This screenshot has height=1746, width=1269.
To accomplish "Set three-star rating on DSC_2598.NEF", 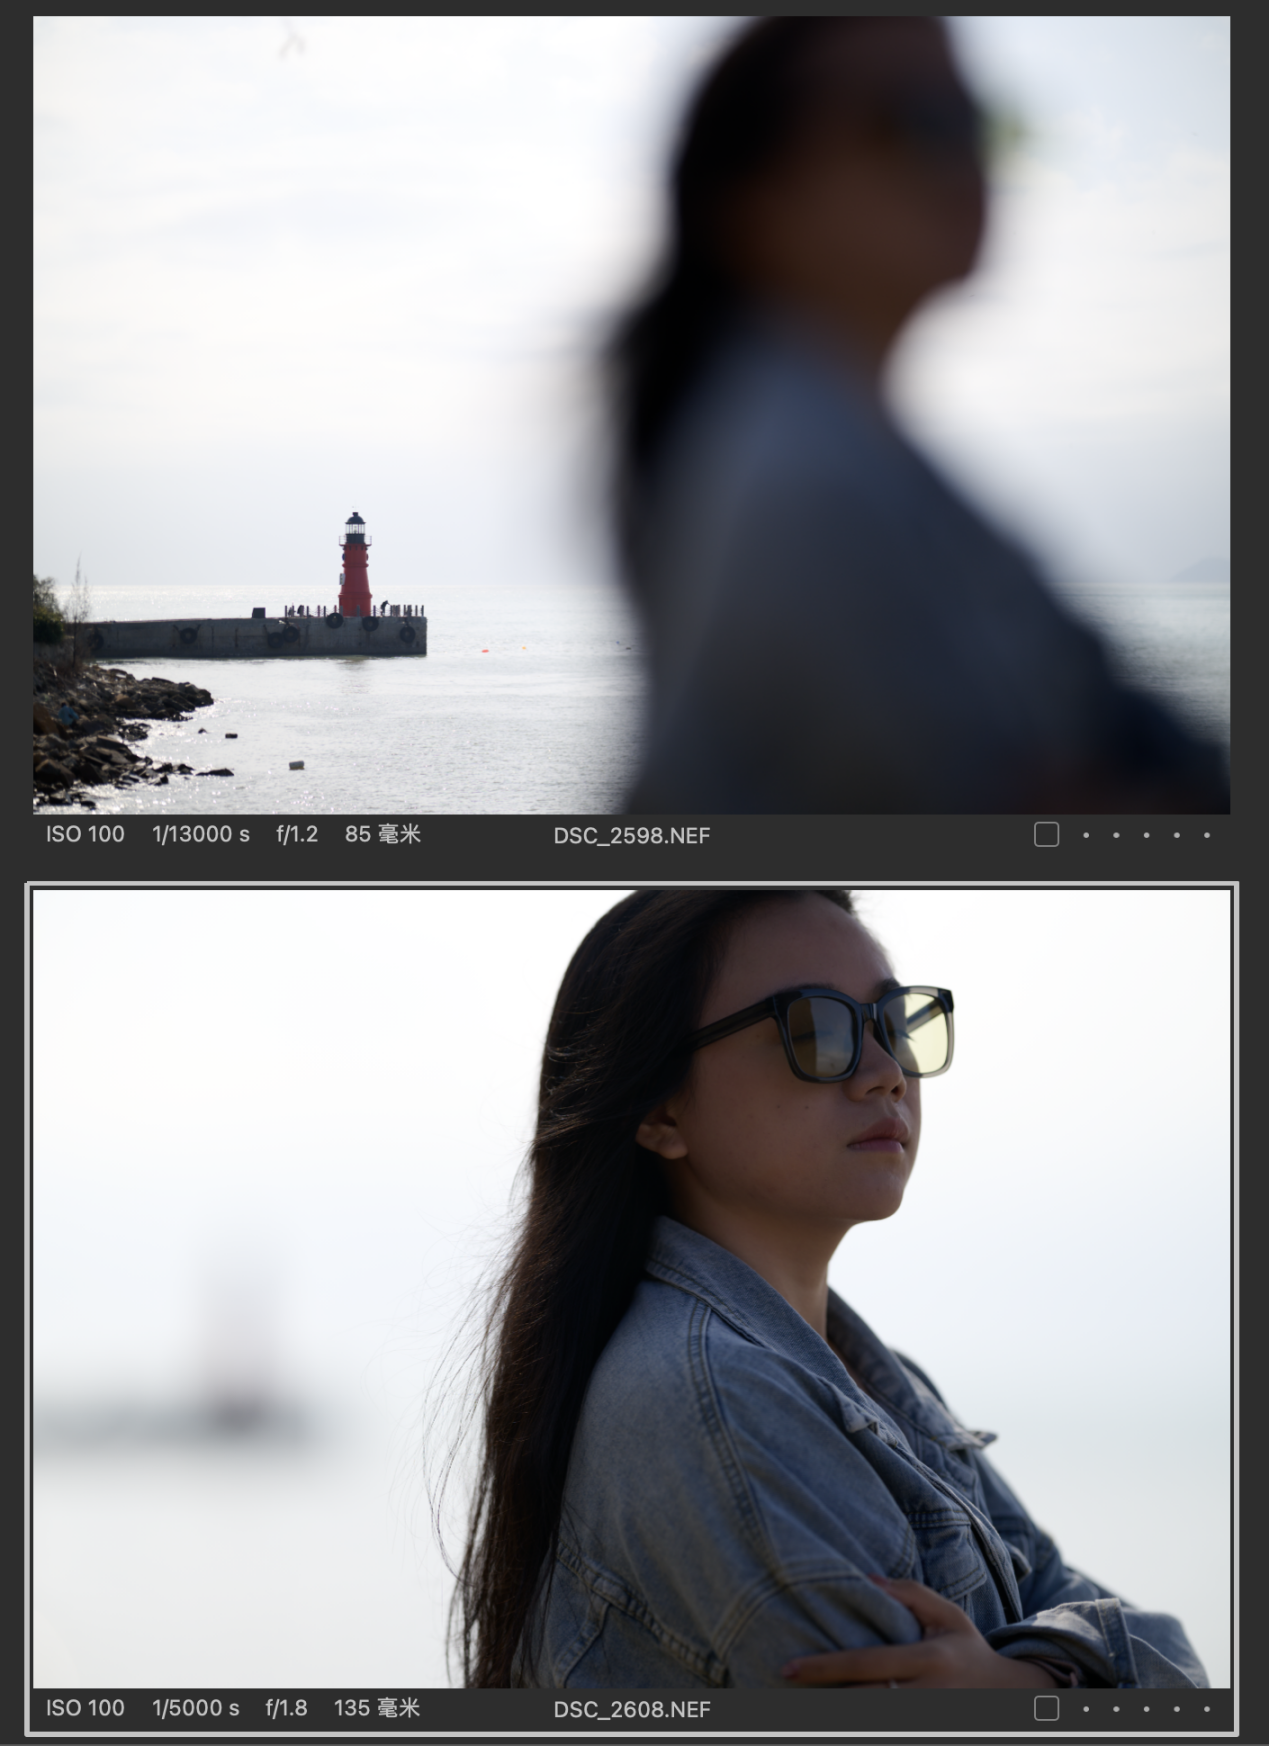I will coord(1146,835).
